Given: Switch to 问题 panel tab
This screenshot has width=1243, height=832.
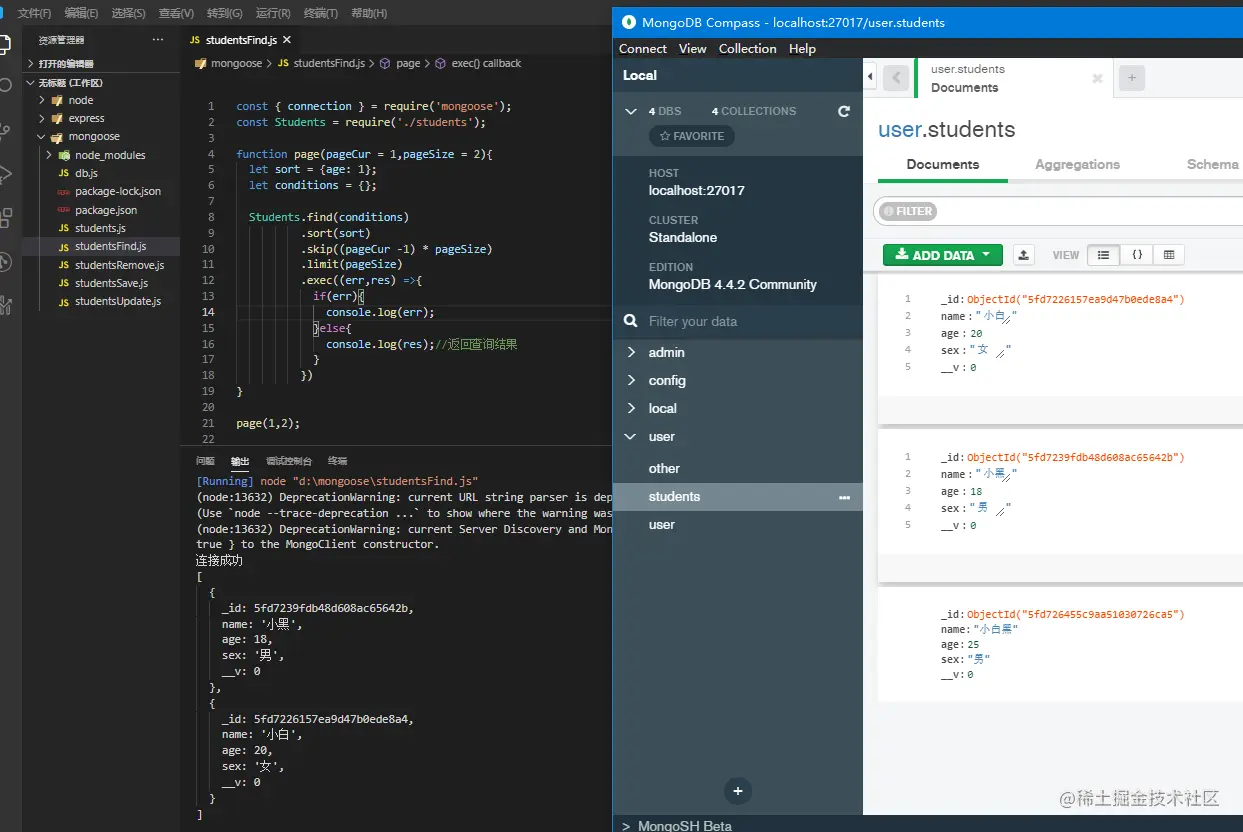Looking at the screenshot, I should [205, 461].
